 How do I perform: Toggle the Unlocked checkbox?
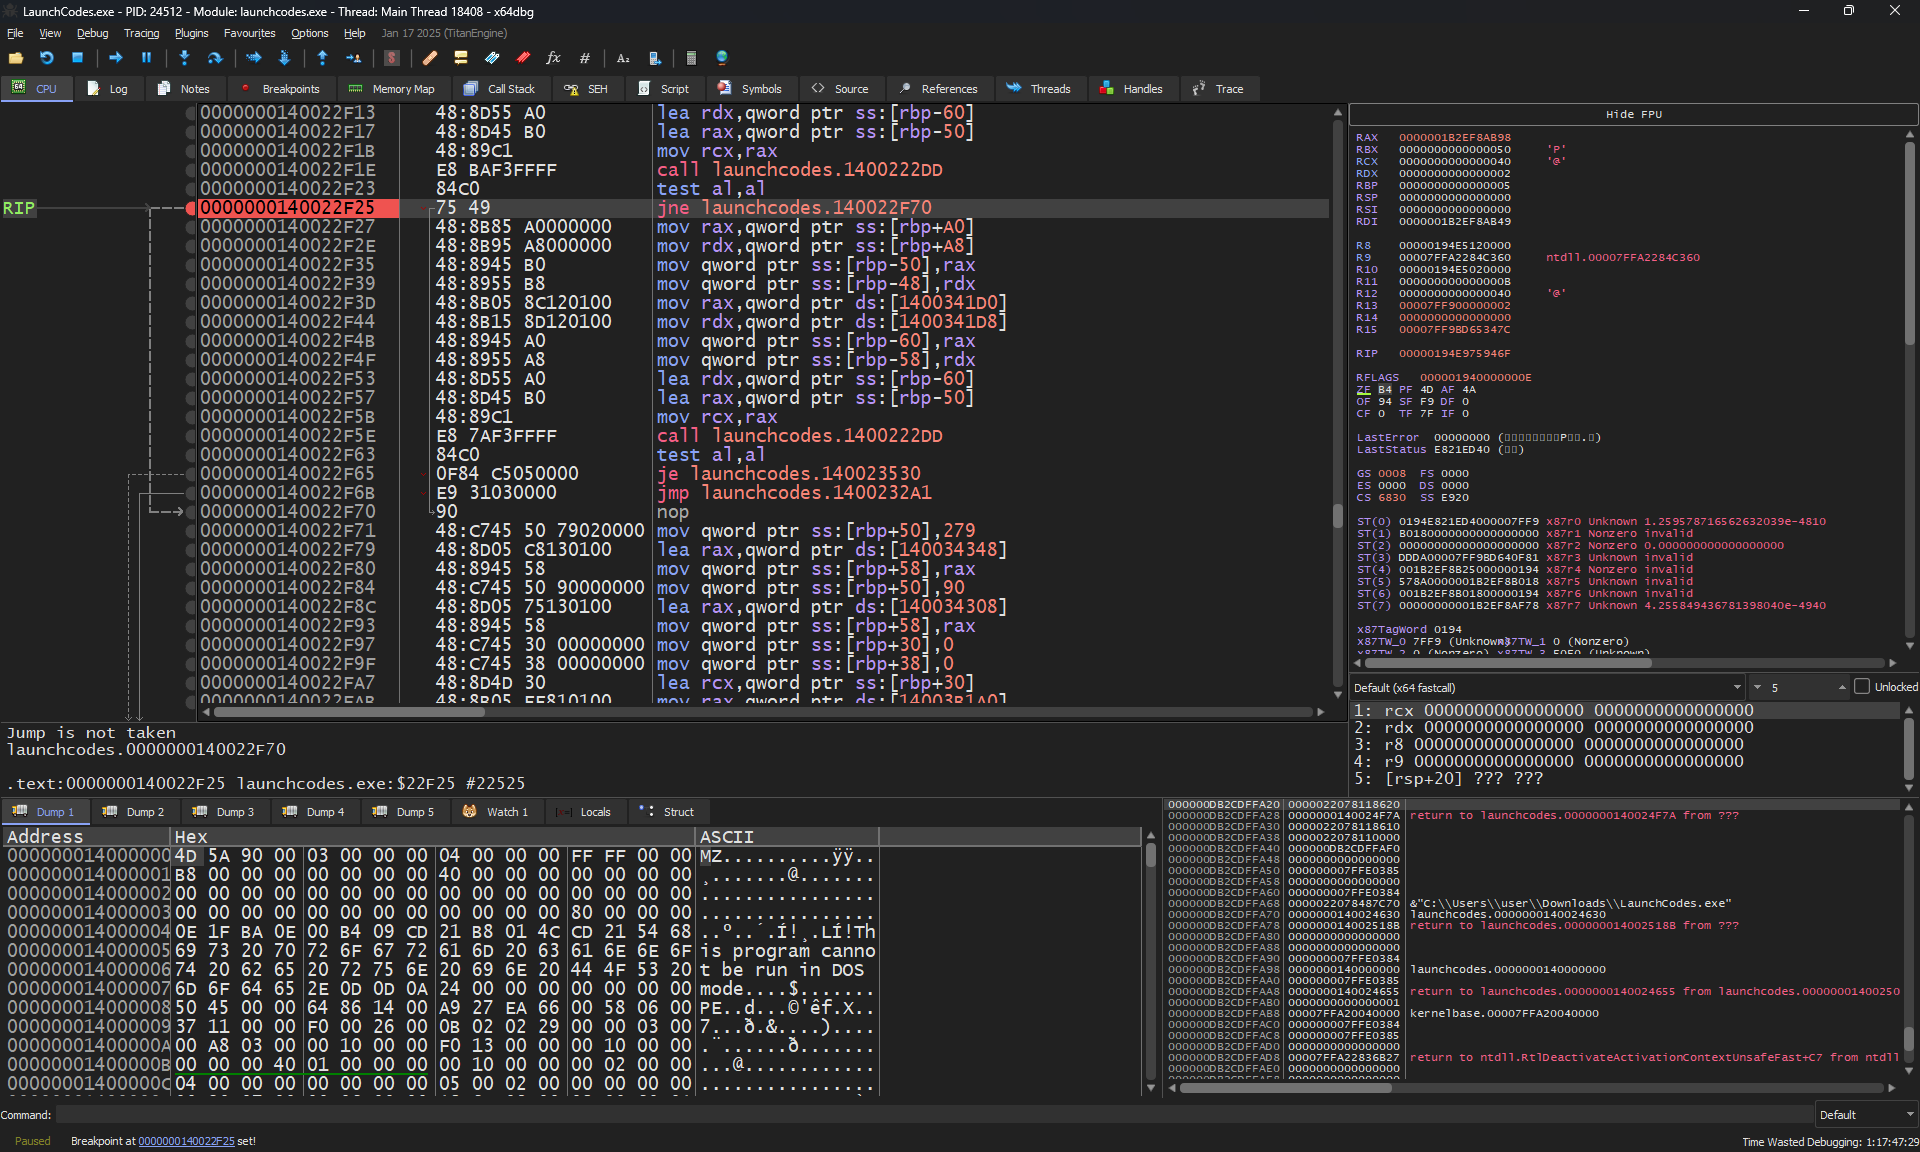[x=1862, y=687]
